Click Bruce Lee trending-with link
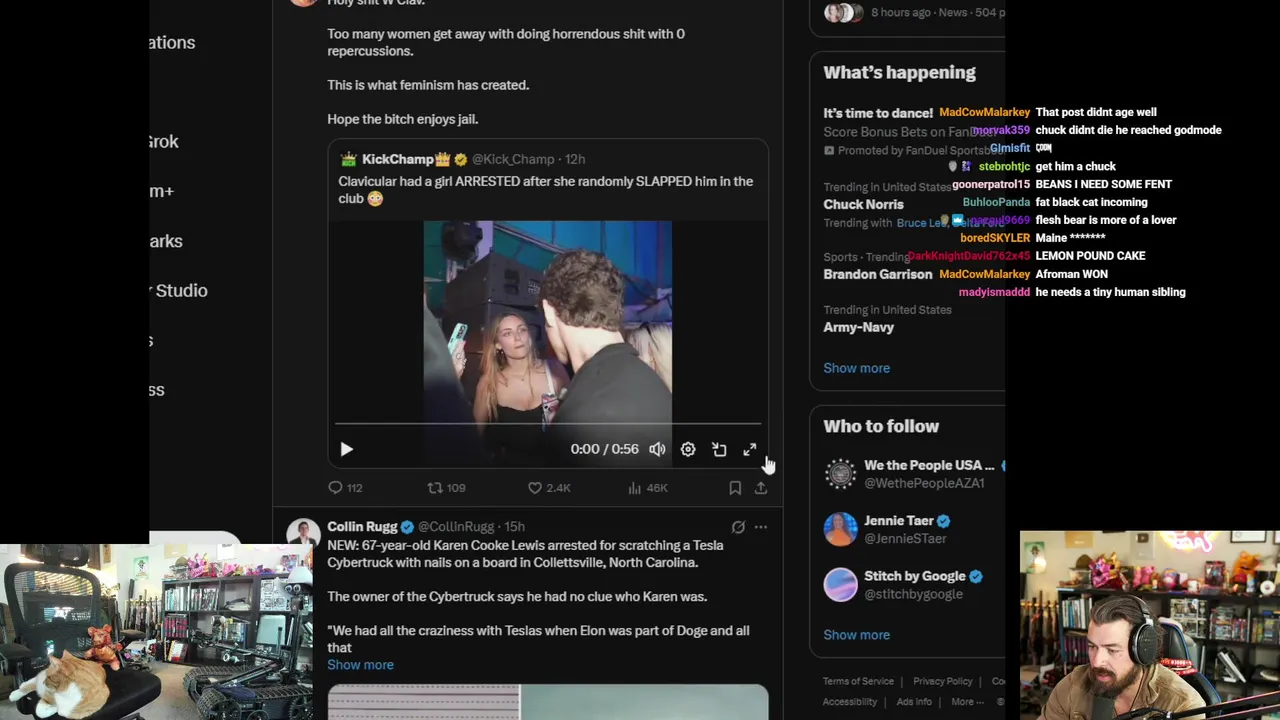This screenshot has width=1280, height=720. point(920,223)
